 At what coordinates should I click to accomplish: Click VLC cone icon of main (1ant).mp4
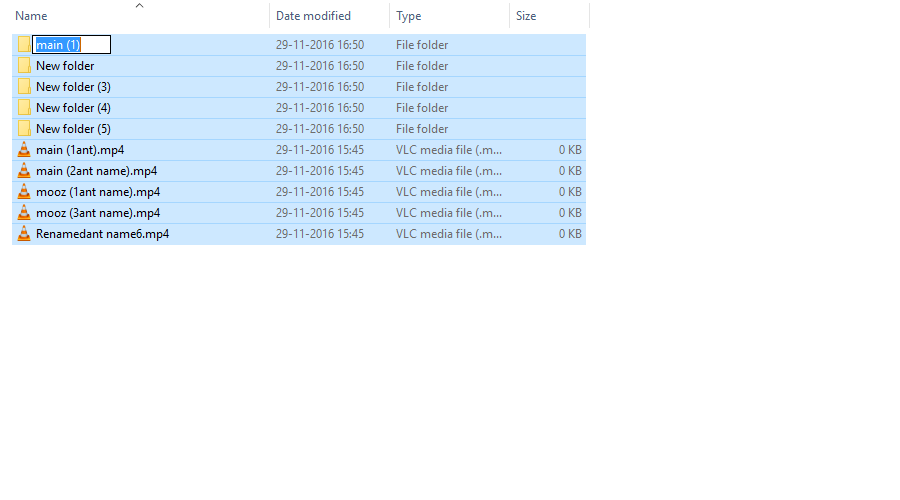pyautogui.click(x=24, y=150)
